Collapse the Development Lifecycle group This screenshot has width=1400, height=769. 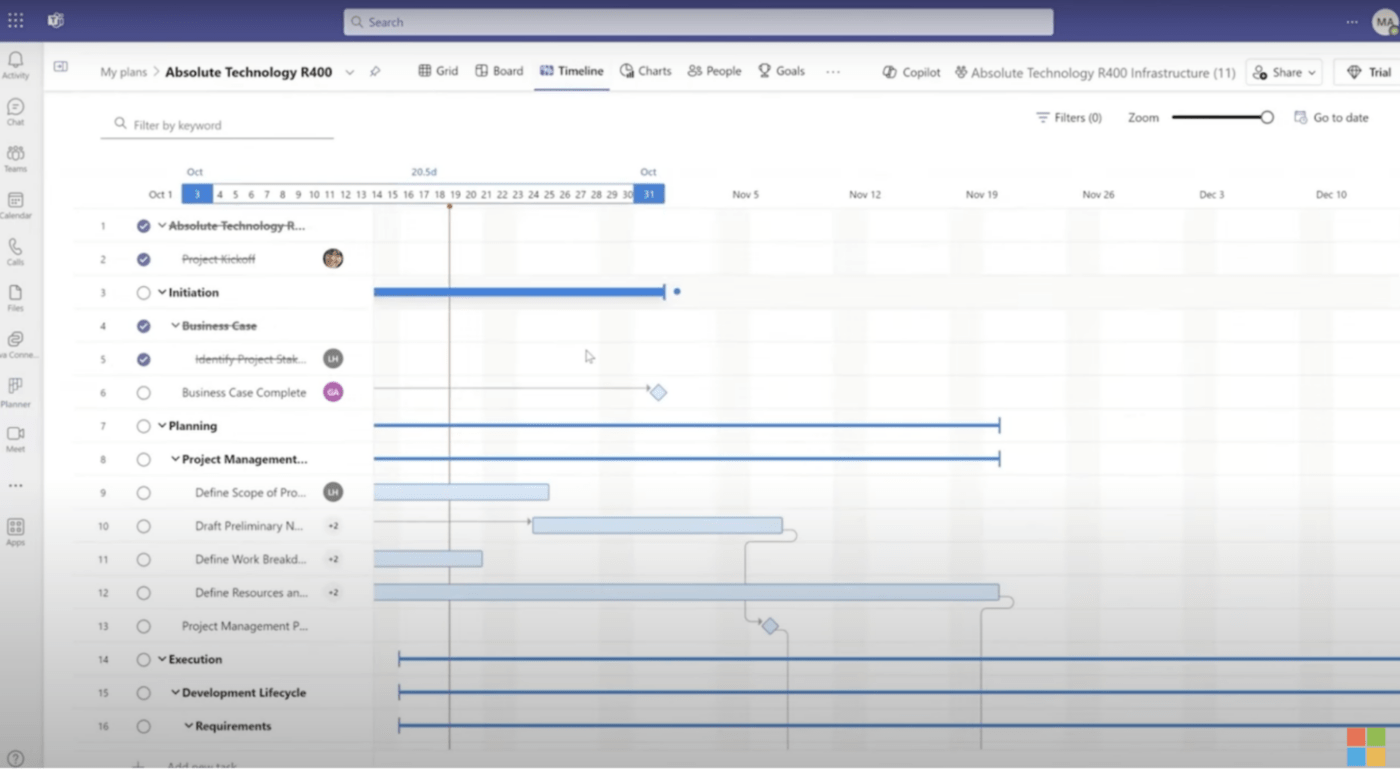pyautogui.click(x=175, y=692)
